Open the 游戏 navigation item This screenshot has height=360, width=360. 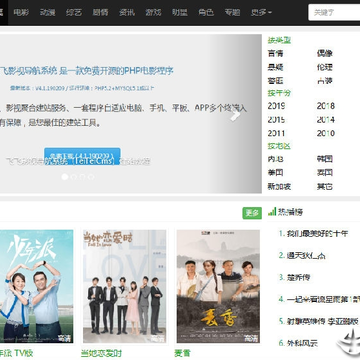[153, 13]
